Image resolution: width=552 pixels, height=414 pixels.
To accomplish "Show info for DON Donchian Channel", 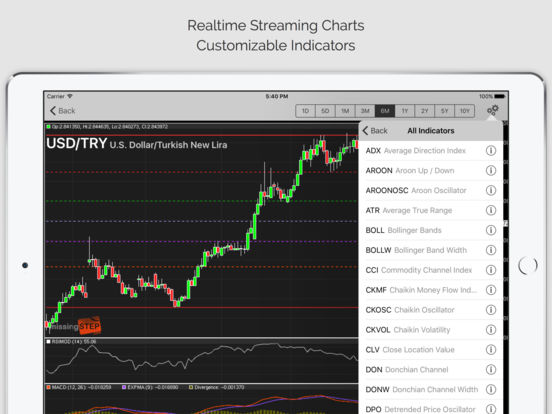I will coord(491,370).
